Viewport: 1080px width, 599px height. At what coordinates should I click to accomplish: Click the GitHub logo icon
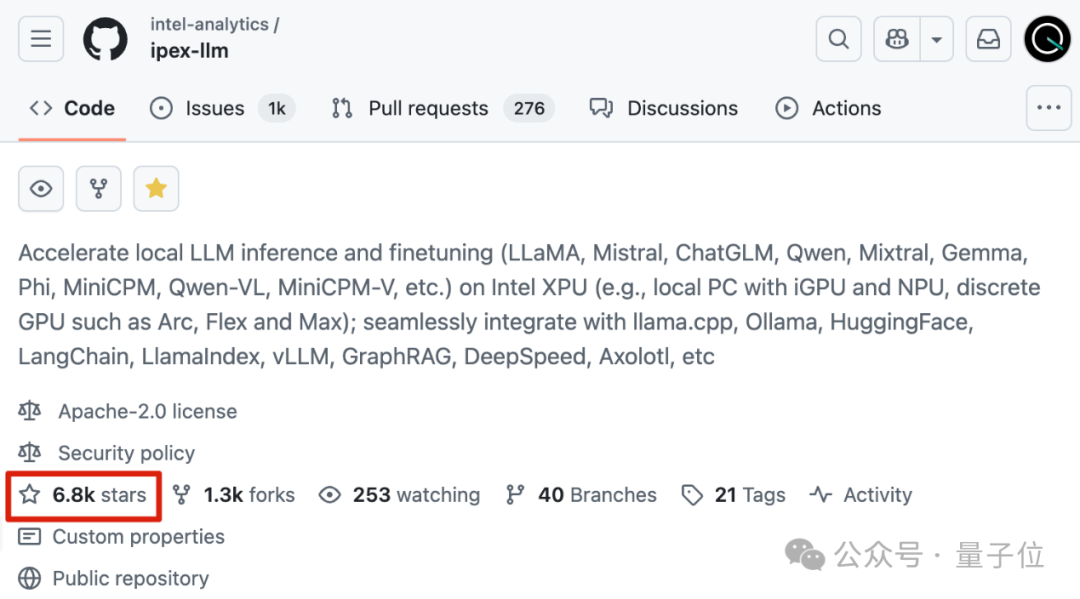click(x=106, y=39)
